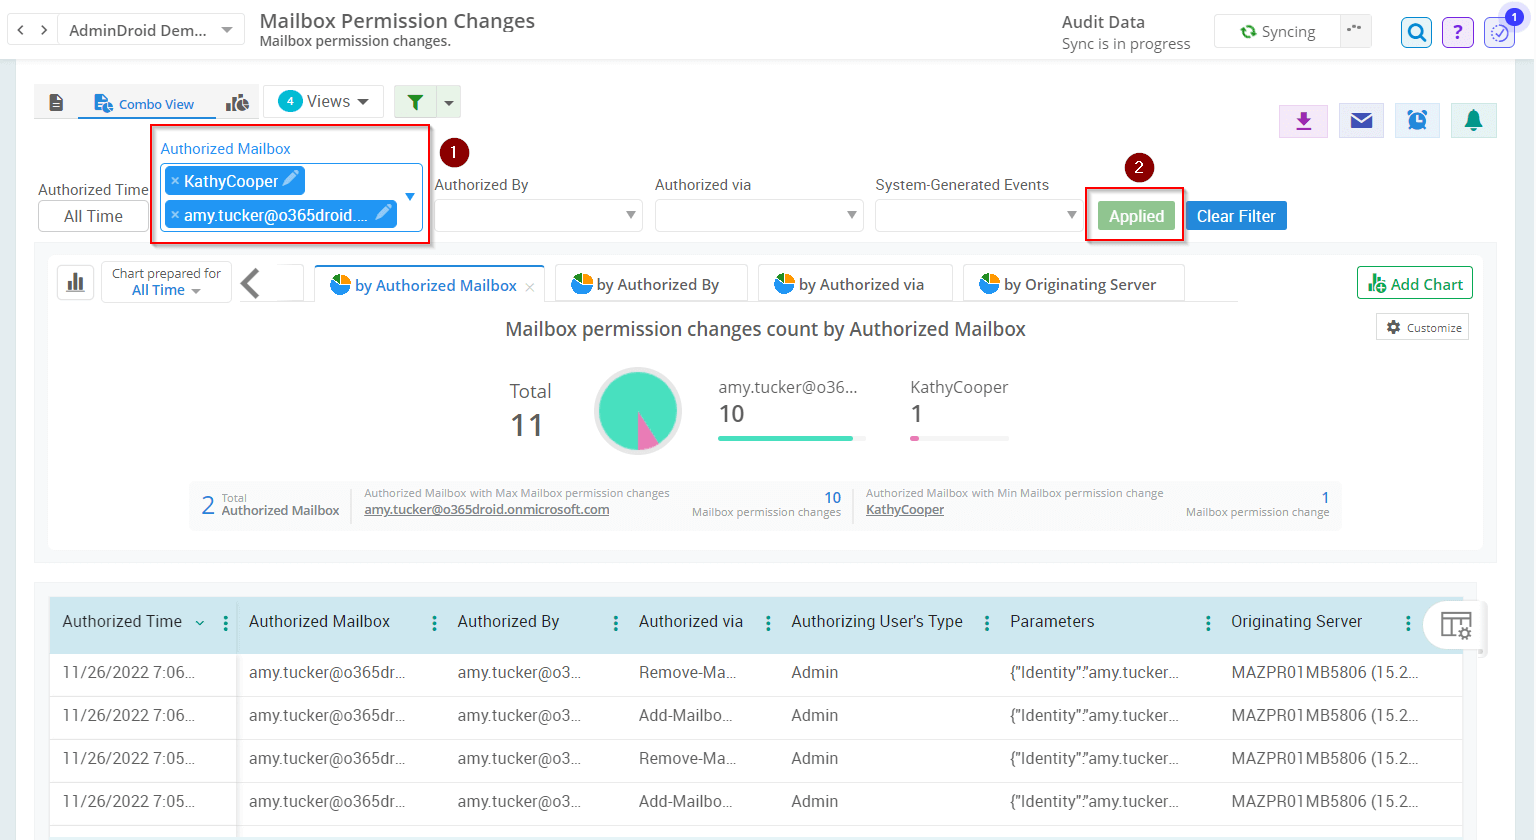This screenshot has width=1536, height=840.
Task: Click the green filter funnel icon
Action: pyautogui.click(x=414, y=101)
